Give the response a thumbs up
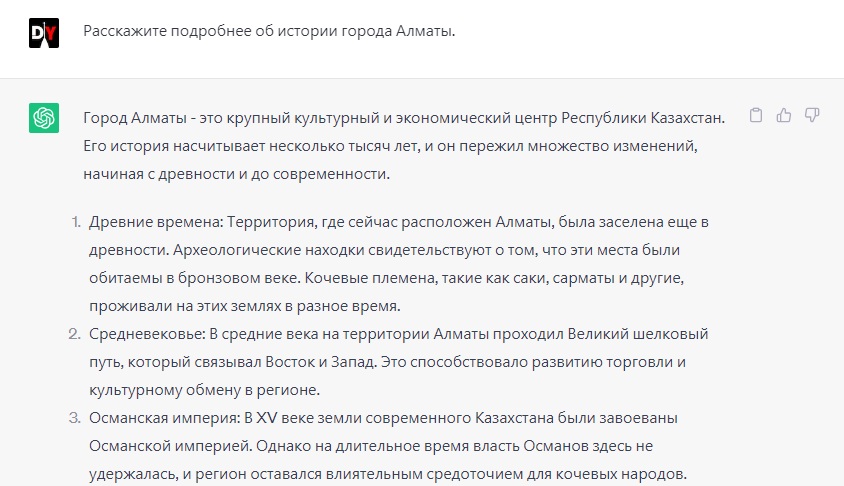Viewport: 844px width, 486px height. point(784,115)
